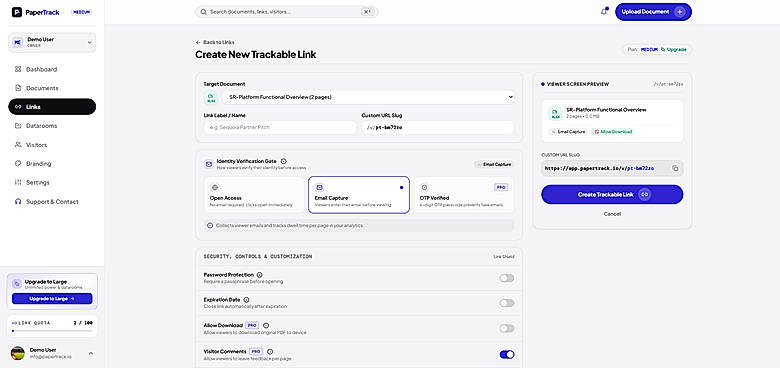The height and width of the screenshot is (368, 780).
Task: Click the Visitors people icon
Action: (x=18, y=145)
